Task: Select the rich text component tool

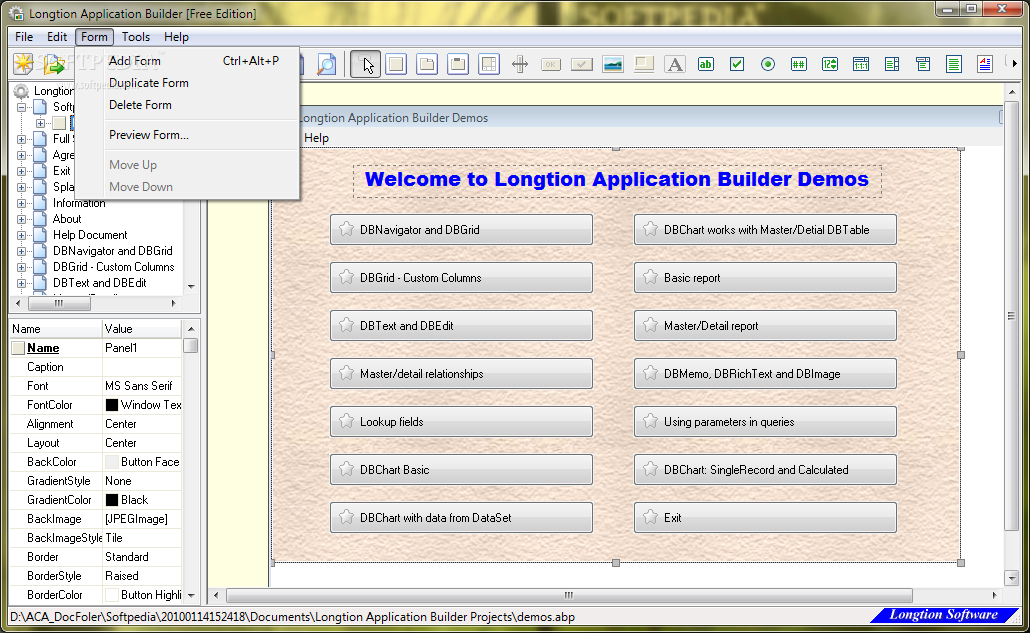Action: click(x=985, y=64)
